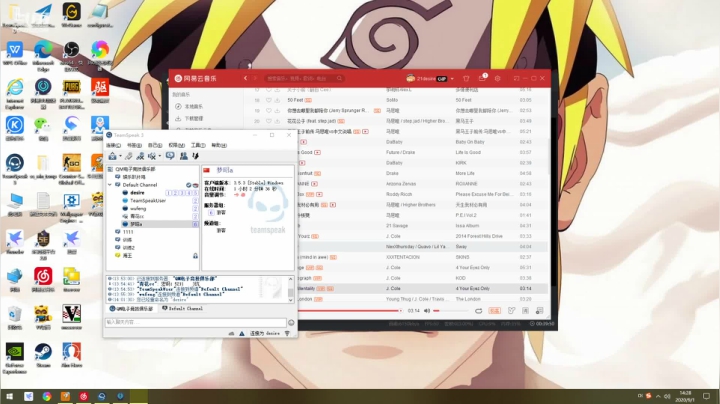Viewport: 720px width, 404px height.
Task: Click TeamSpeak chat bubble toolbar icon
Action: click(170, 156)
